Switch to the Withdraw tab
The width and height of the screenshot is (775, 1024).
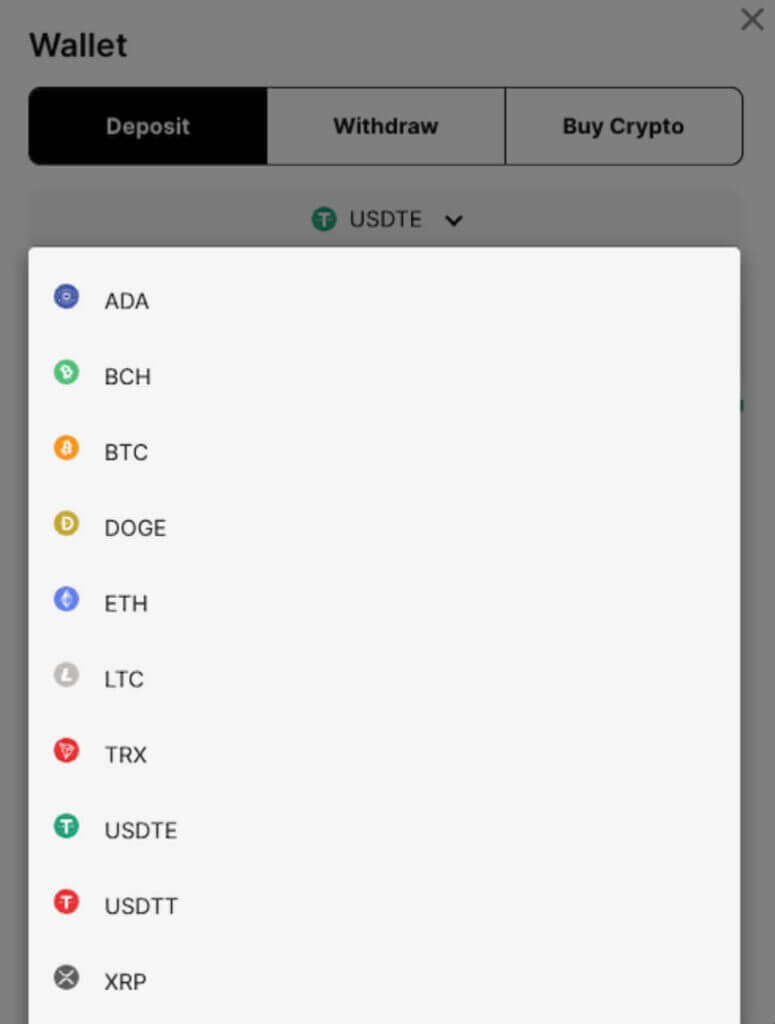[385, 126]
